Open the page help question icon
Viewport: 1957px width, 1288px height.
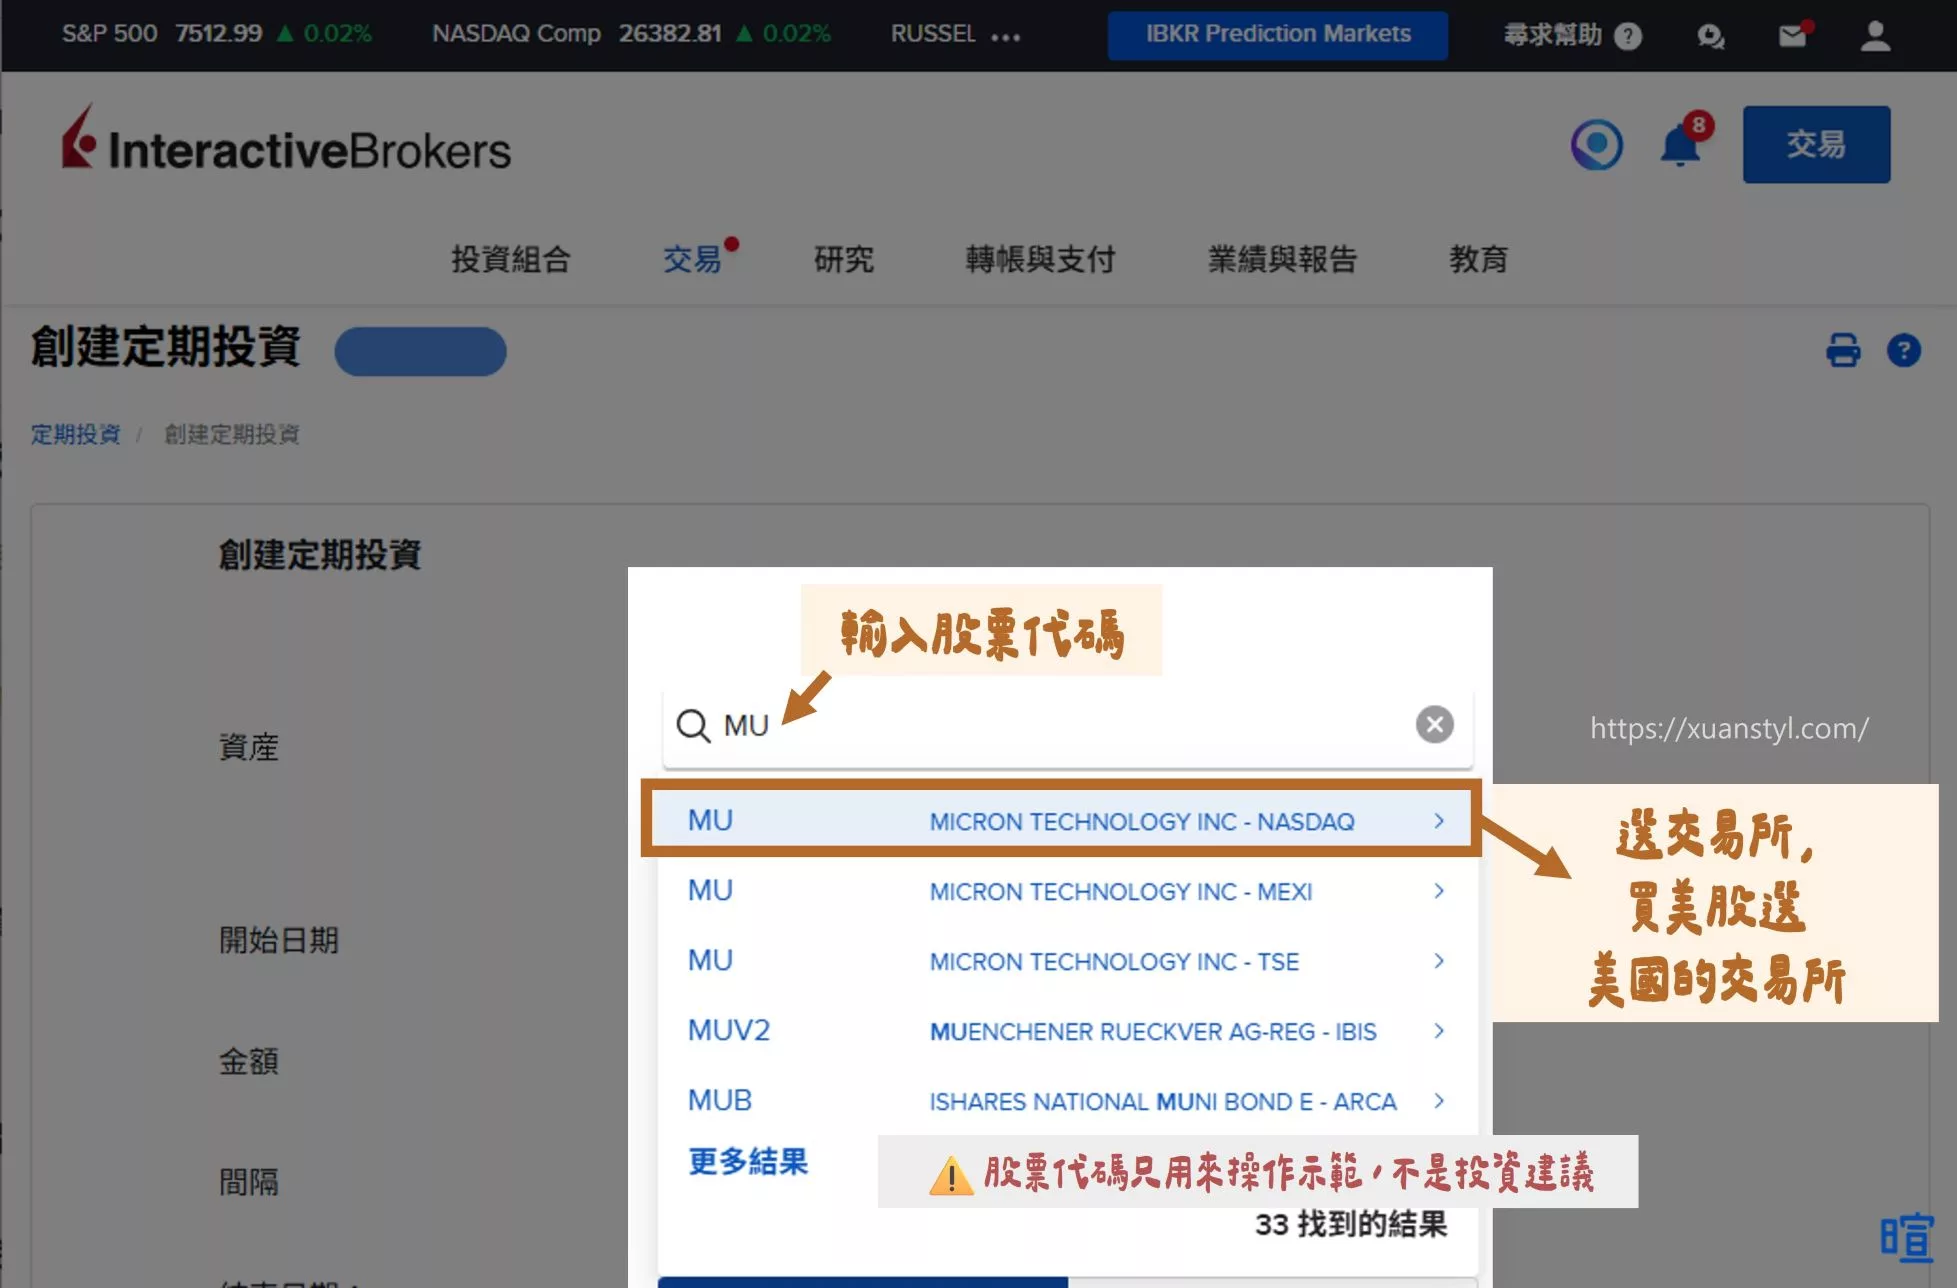[1903, 351]
